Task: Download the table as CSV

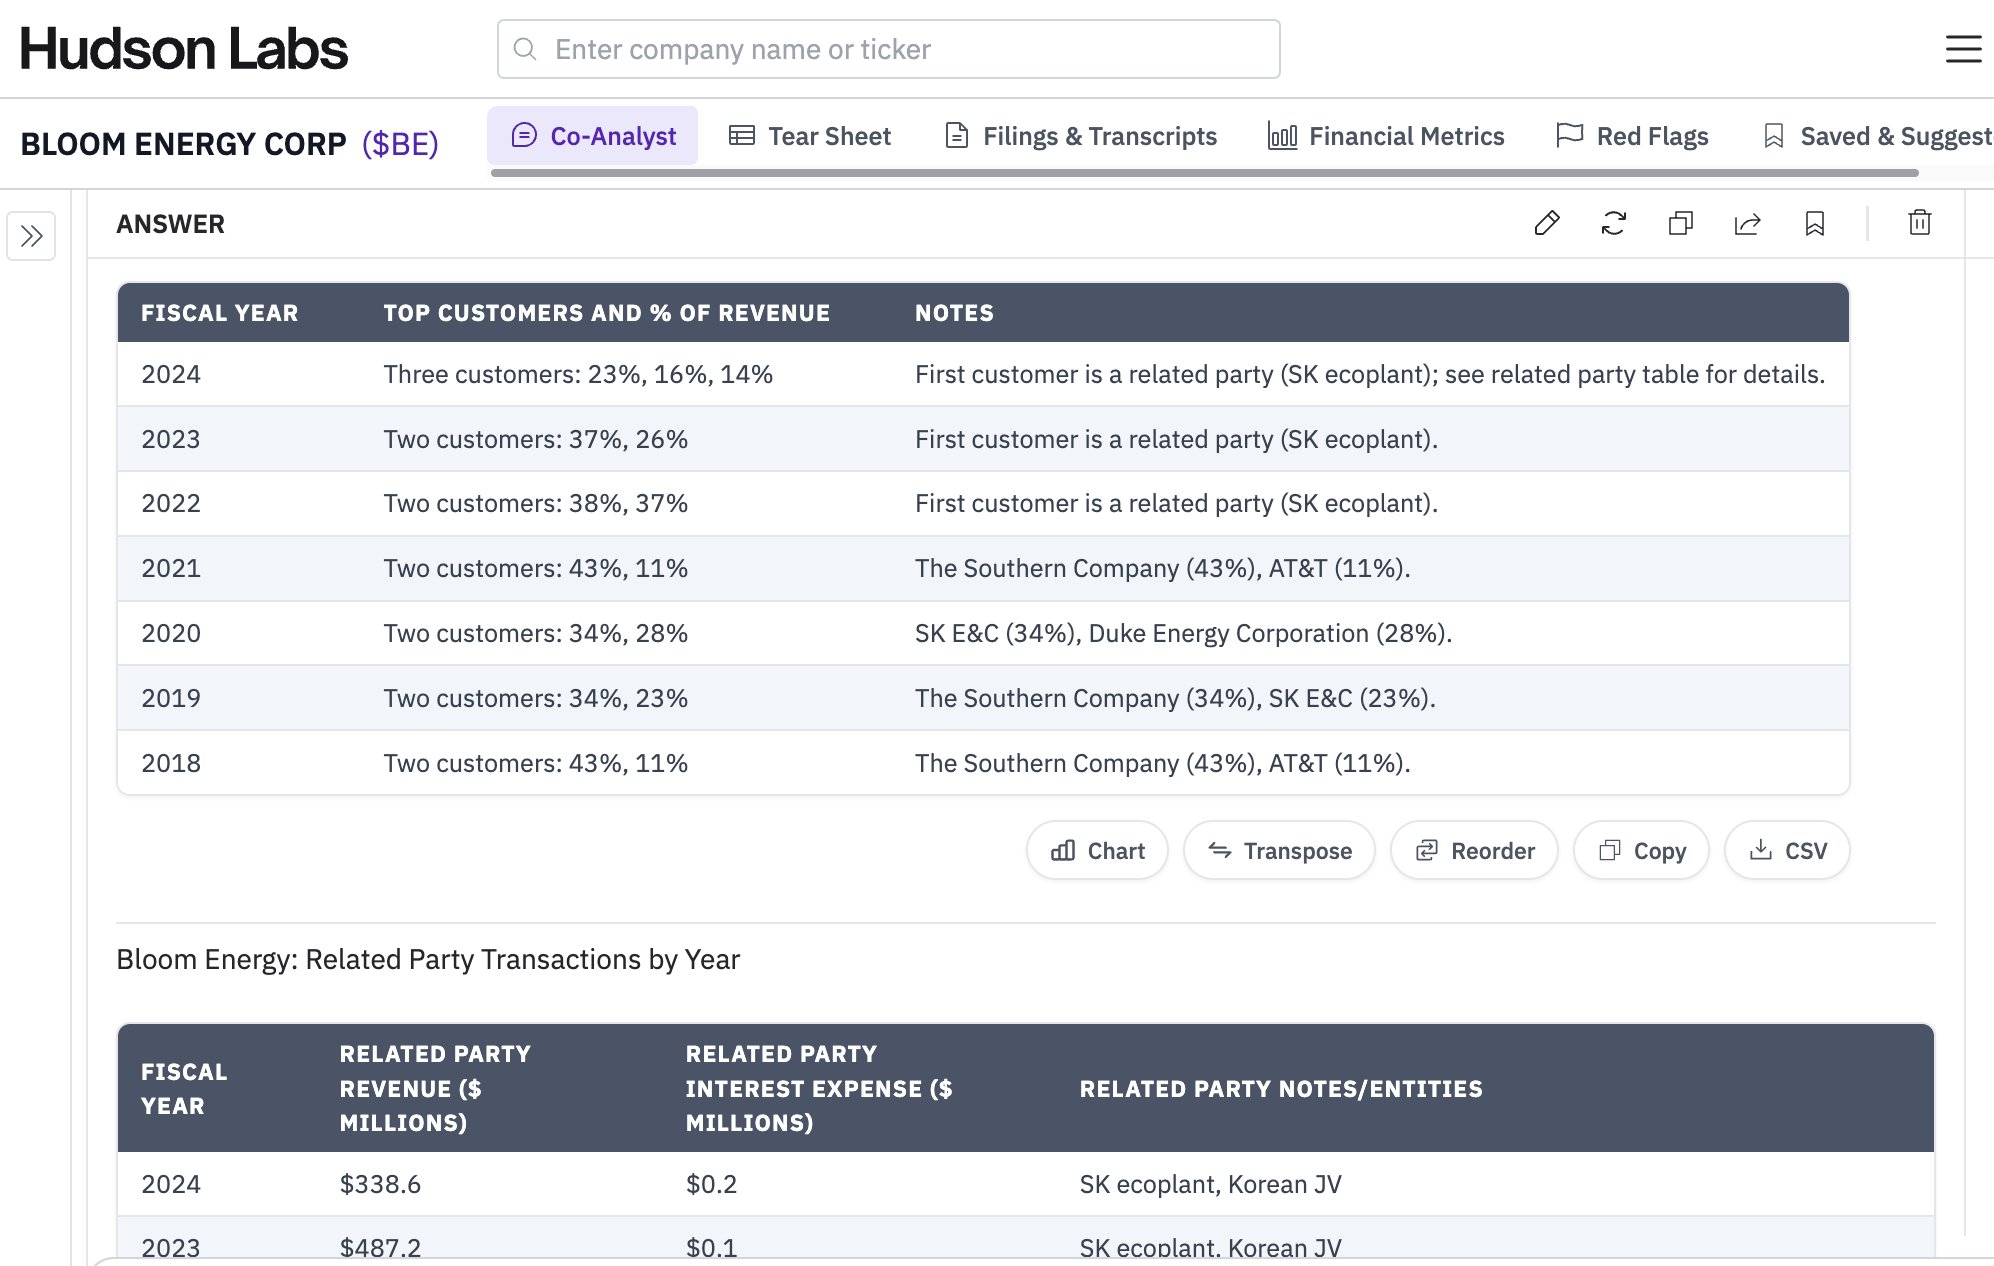Action: (1786, 850)
